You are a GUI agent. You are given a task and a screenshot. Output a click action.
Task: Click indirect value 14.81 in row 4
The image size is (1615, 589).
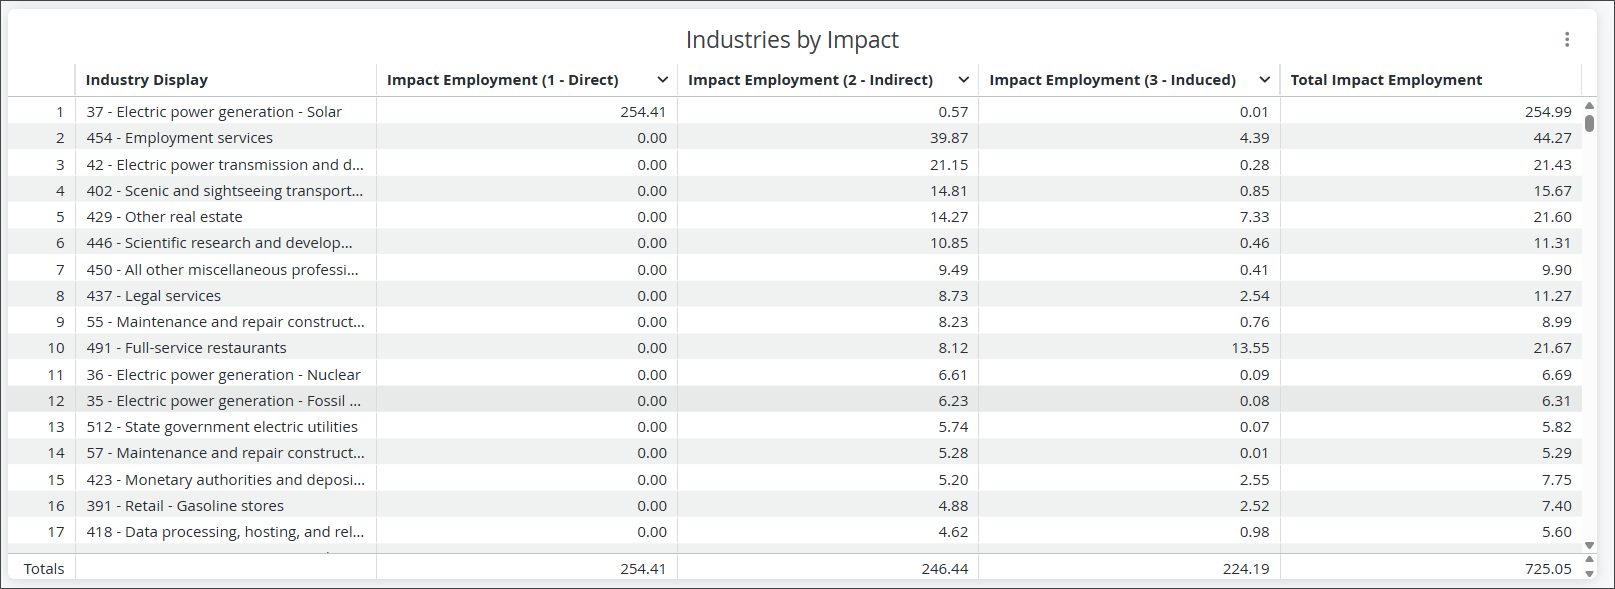click(949, 191)
